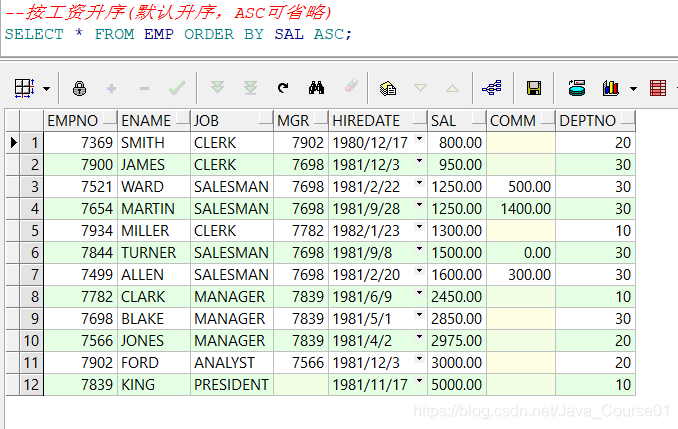Click the SAL column header
This screenshot has width=678, height=429.
pos(457,121)
